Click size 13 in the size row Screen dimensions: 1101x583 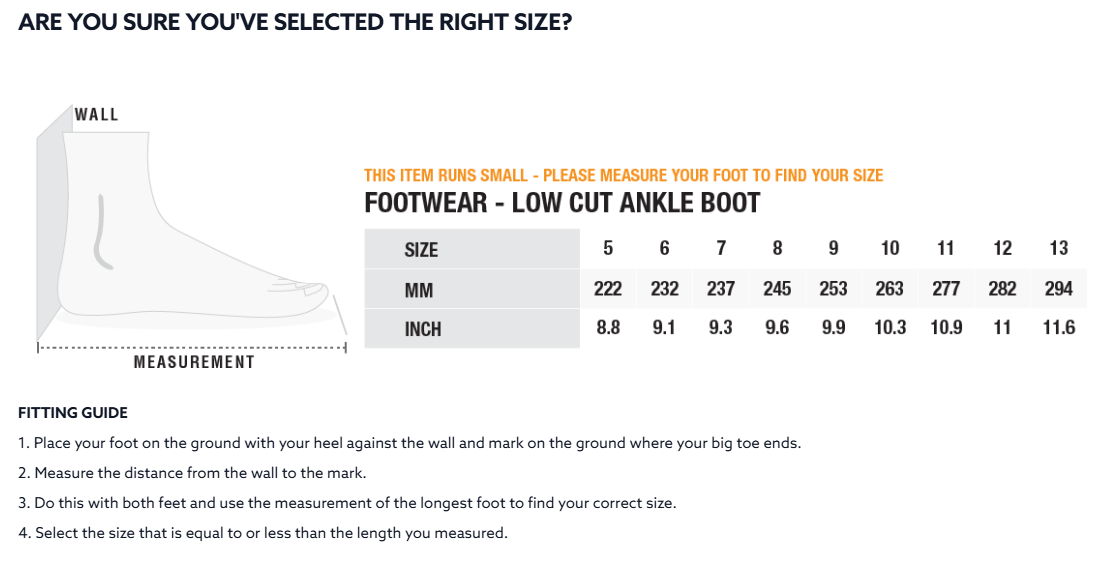click(1058, 248)
